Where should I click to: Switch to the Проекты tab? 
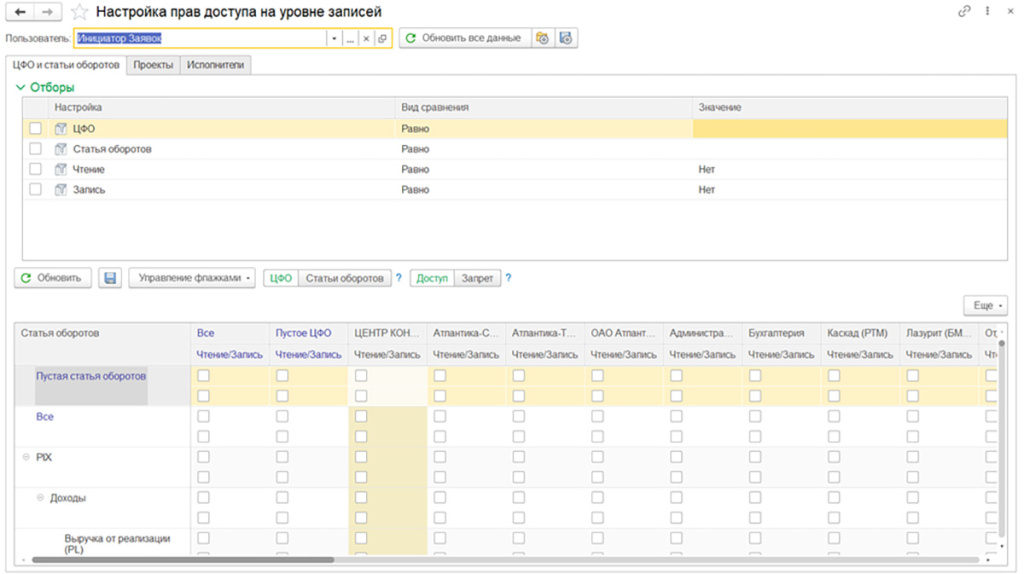pyautogui.click(x=153, y=65)
